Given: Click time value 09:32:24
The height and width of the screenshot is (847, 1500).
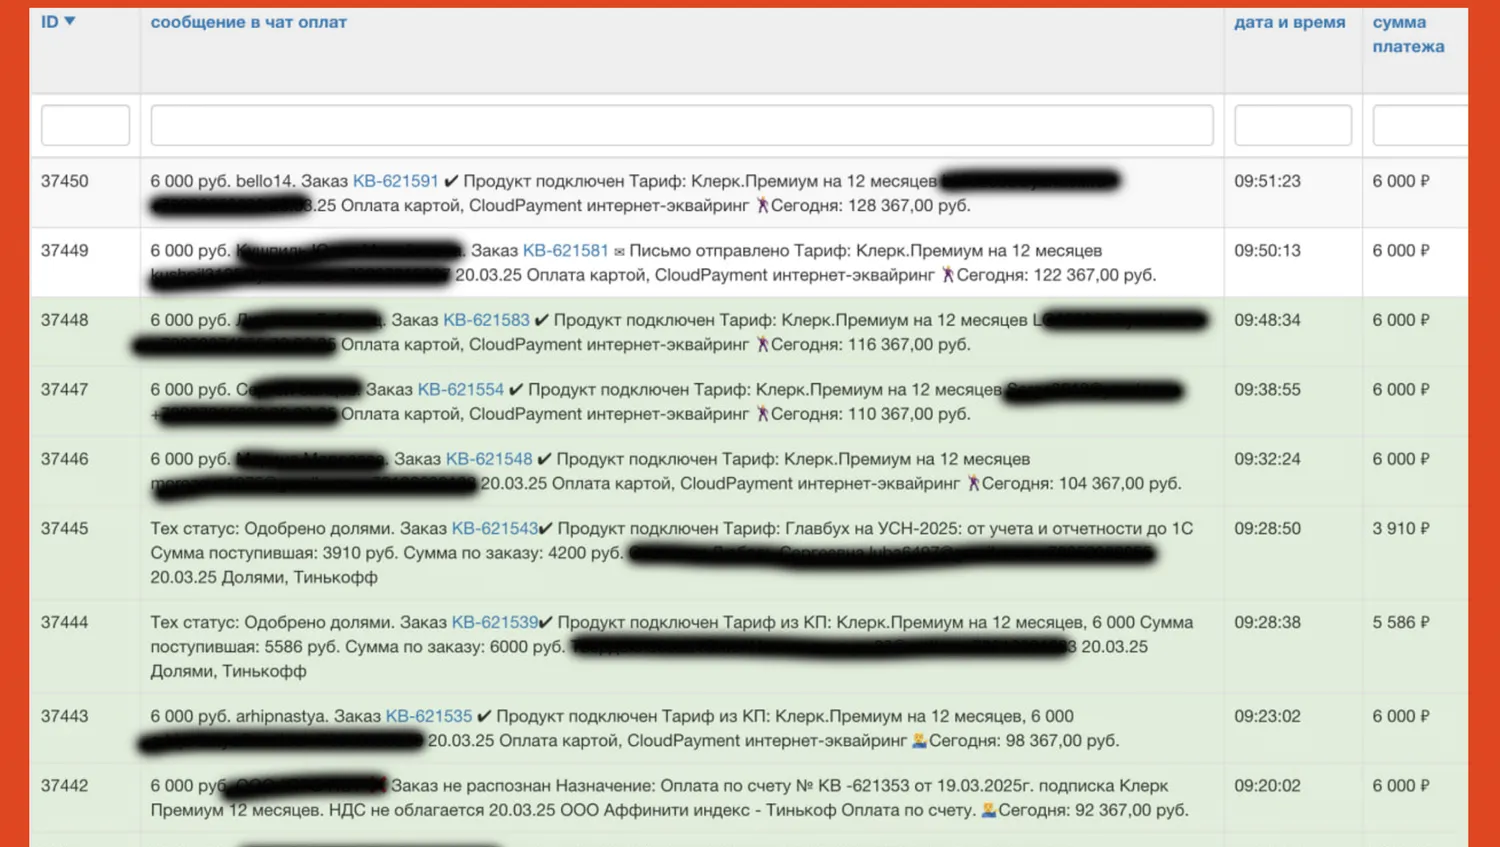Looking at the screenshot, I should click(x=1267, y=459).
